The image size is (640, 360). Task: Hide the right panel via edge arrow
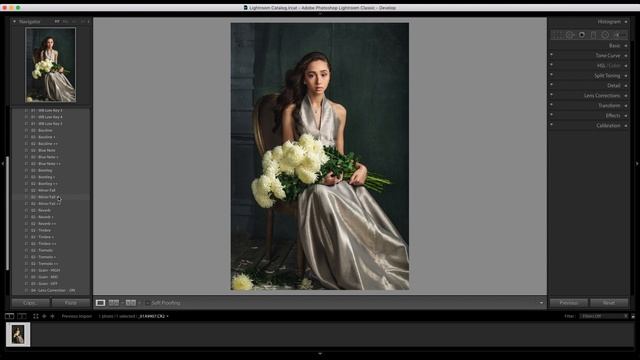point(637,164)
